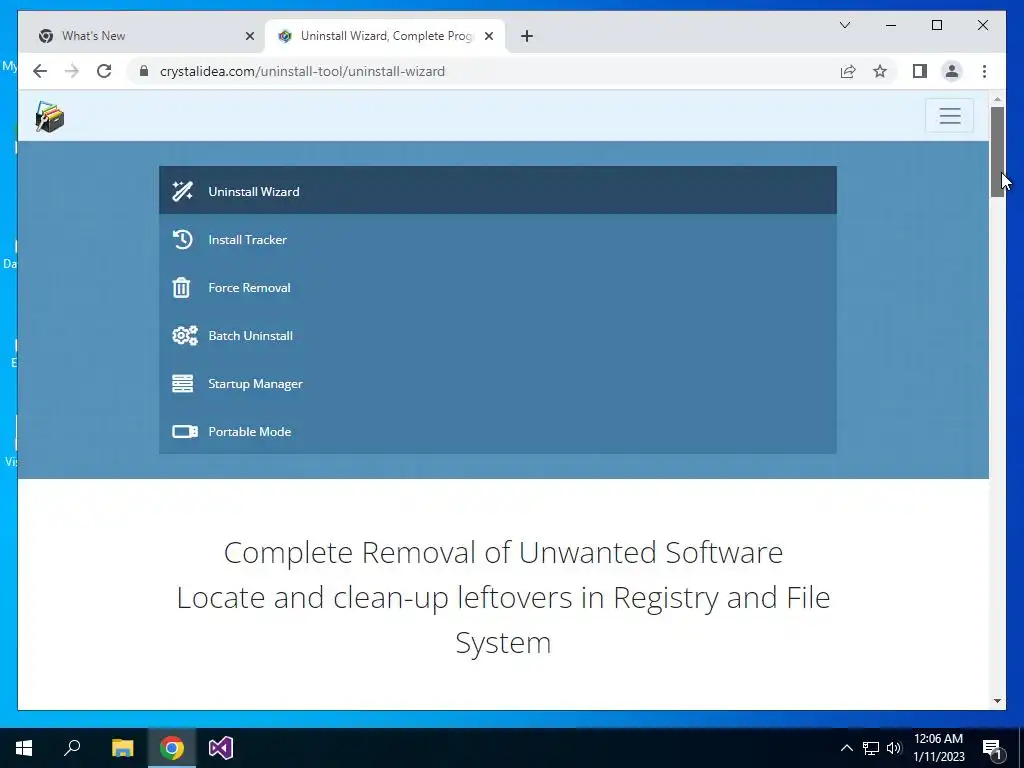1024x768 pixels.
Task: Open the tab search chevron
Action: pyautogui.click(x=845, y=25)
